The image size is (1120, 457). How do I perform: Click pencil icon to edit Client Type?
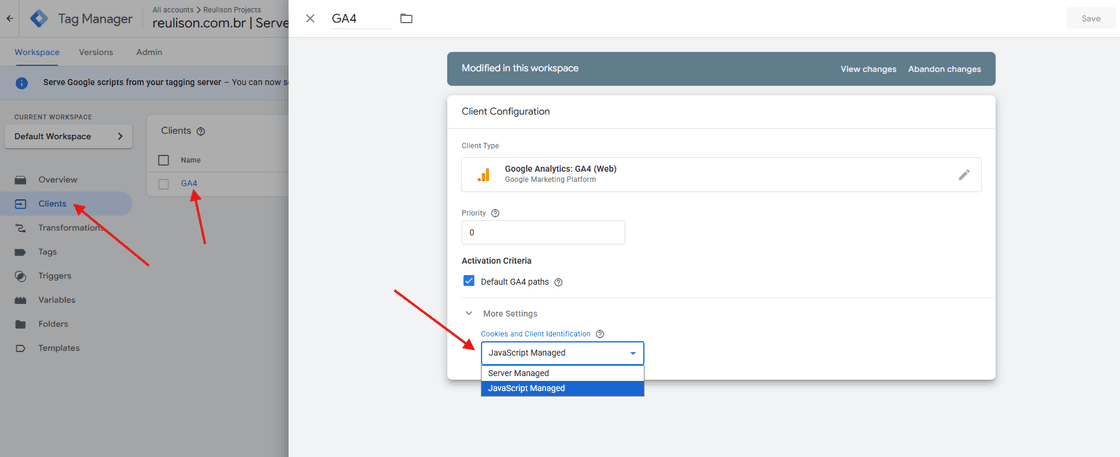[964, 175]
